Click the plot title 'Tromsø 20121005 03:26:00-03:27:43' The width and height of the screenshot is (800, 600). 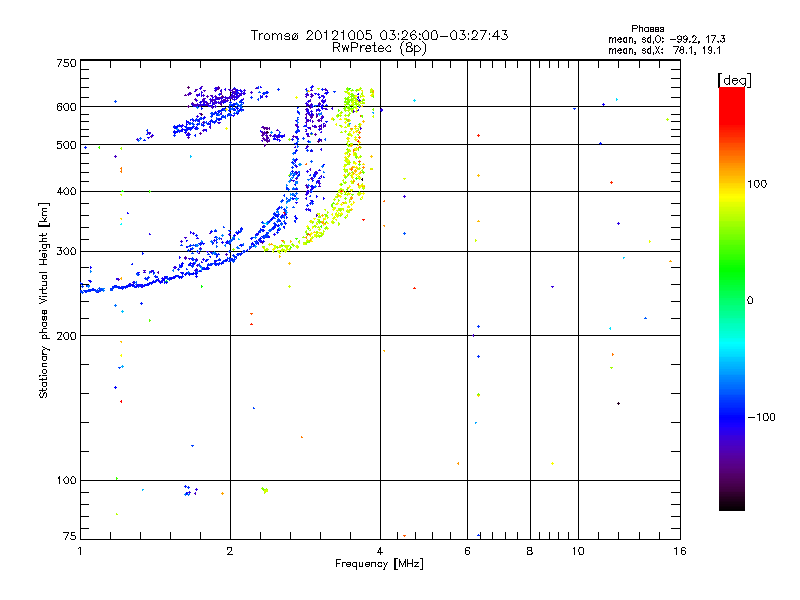click(x=379, y=35)
